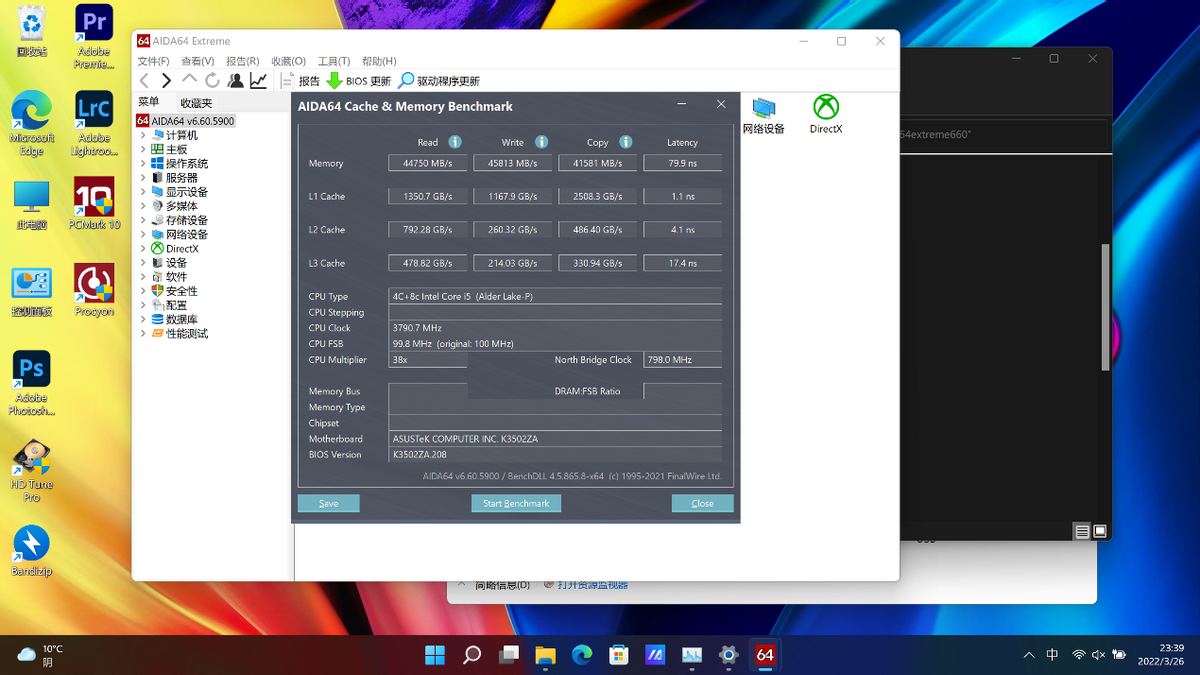Click the Start Benchmark button
The width and height of the screenshot is (1200, 675).
point(516,503)
